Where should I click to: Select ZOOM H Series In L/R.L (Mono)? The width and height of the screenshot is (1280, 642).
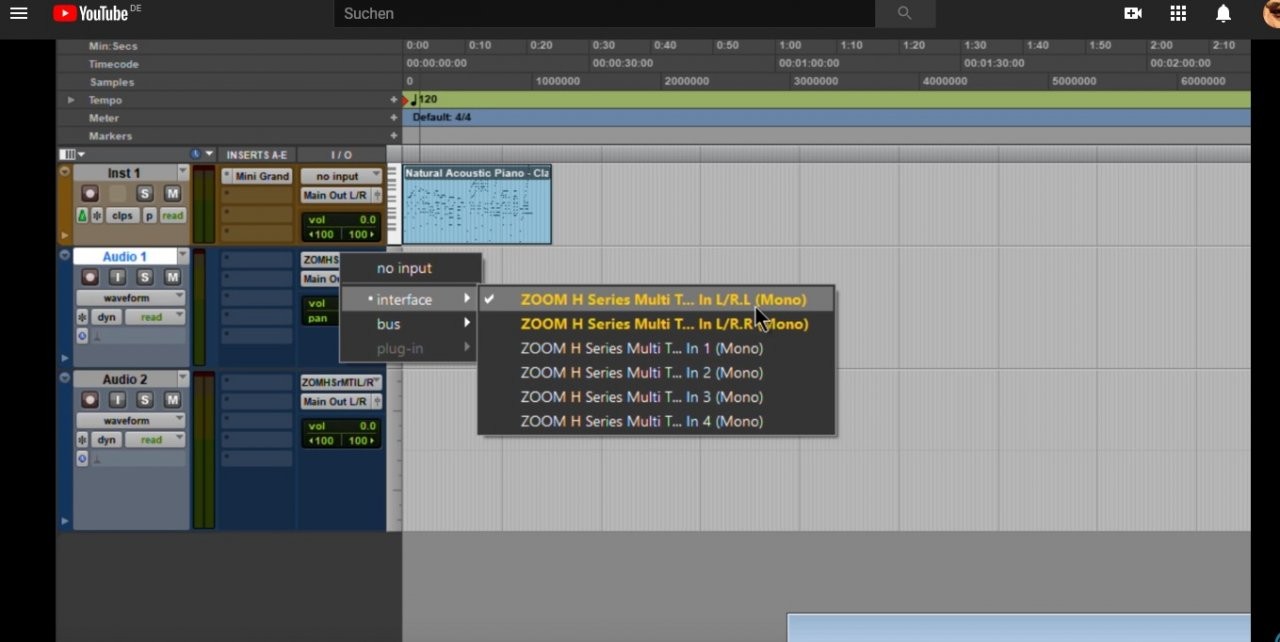click(657, 299)
